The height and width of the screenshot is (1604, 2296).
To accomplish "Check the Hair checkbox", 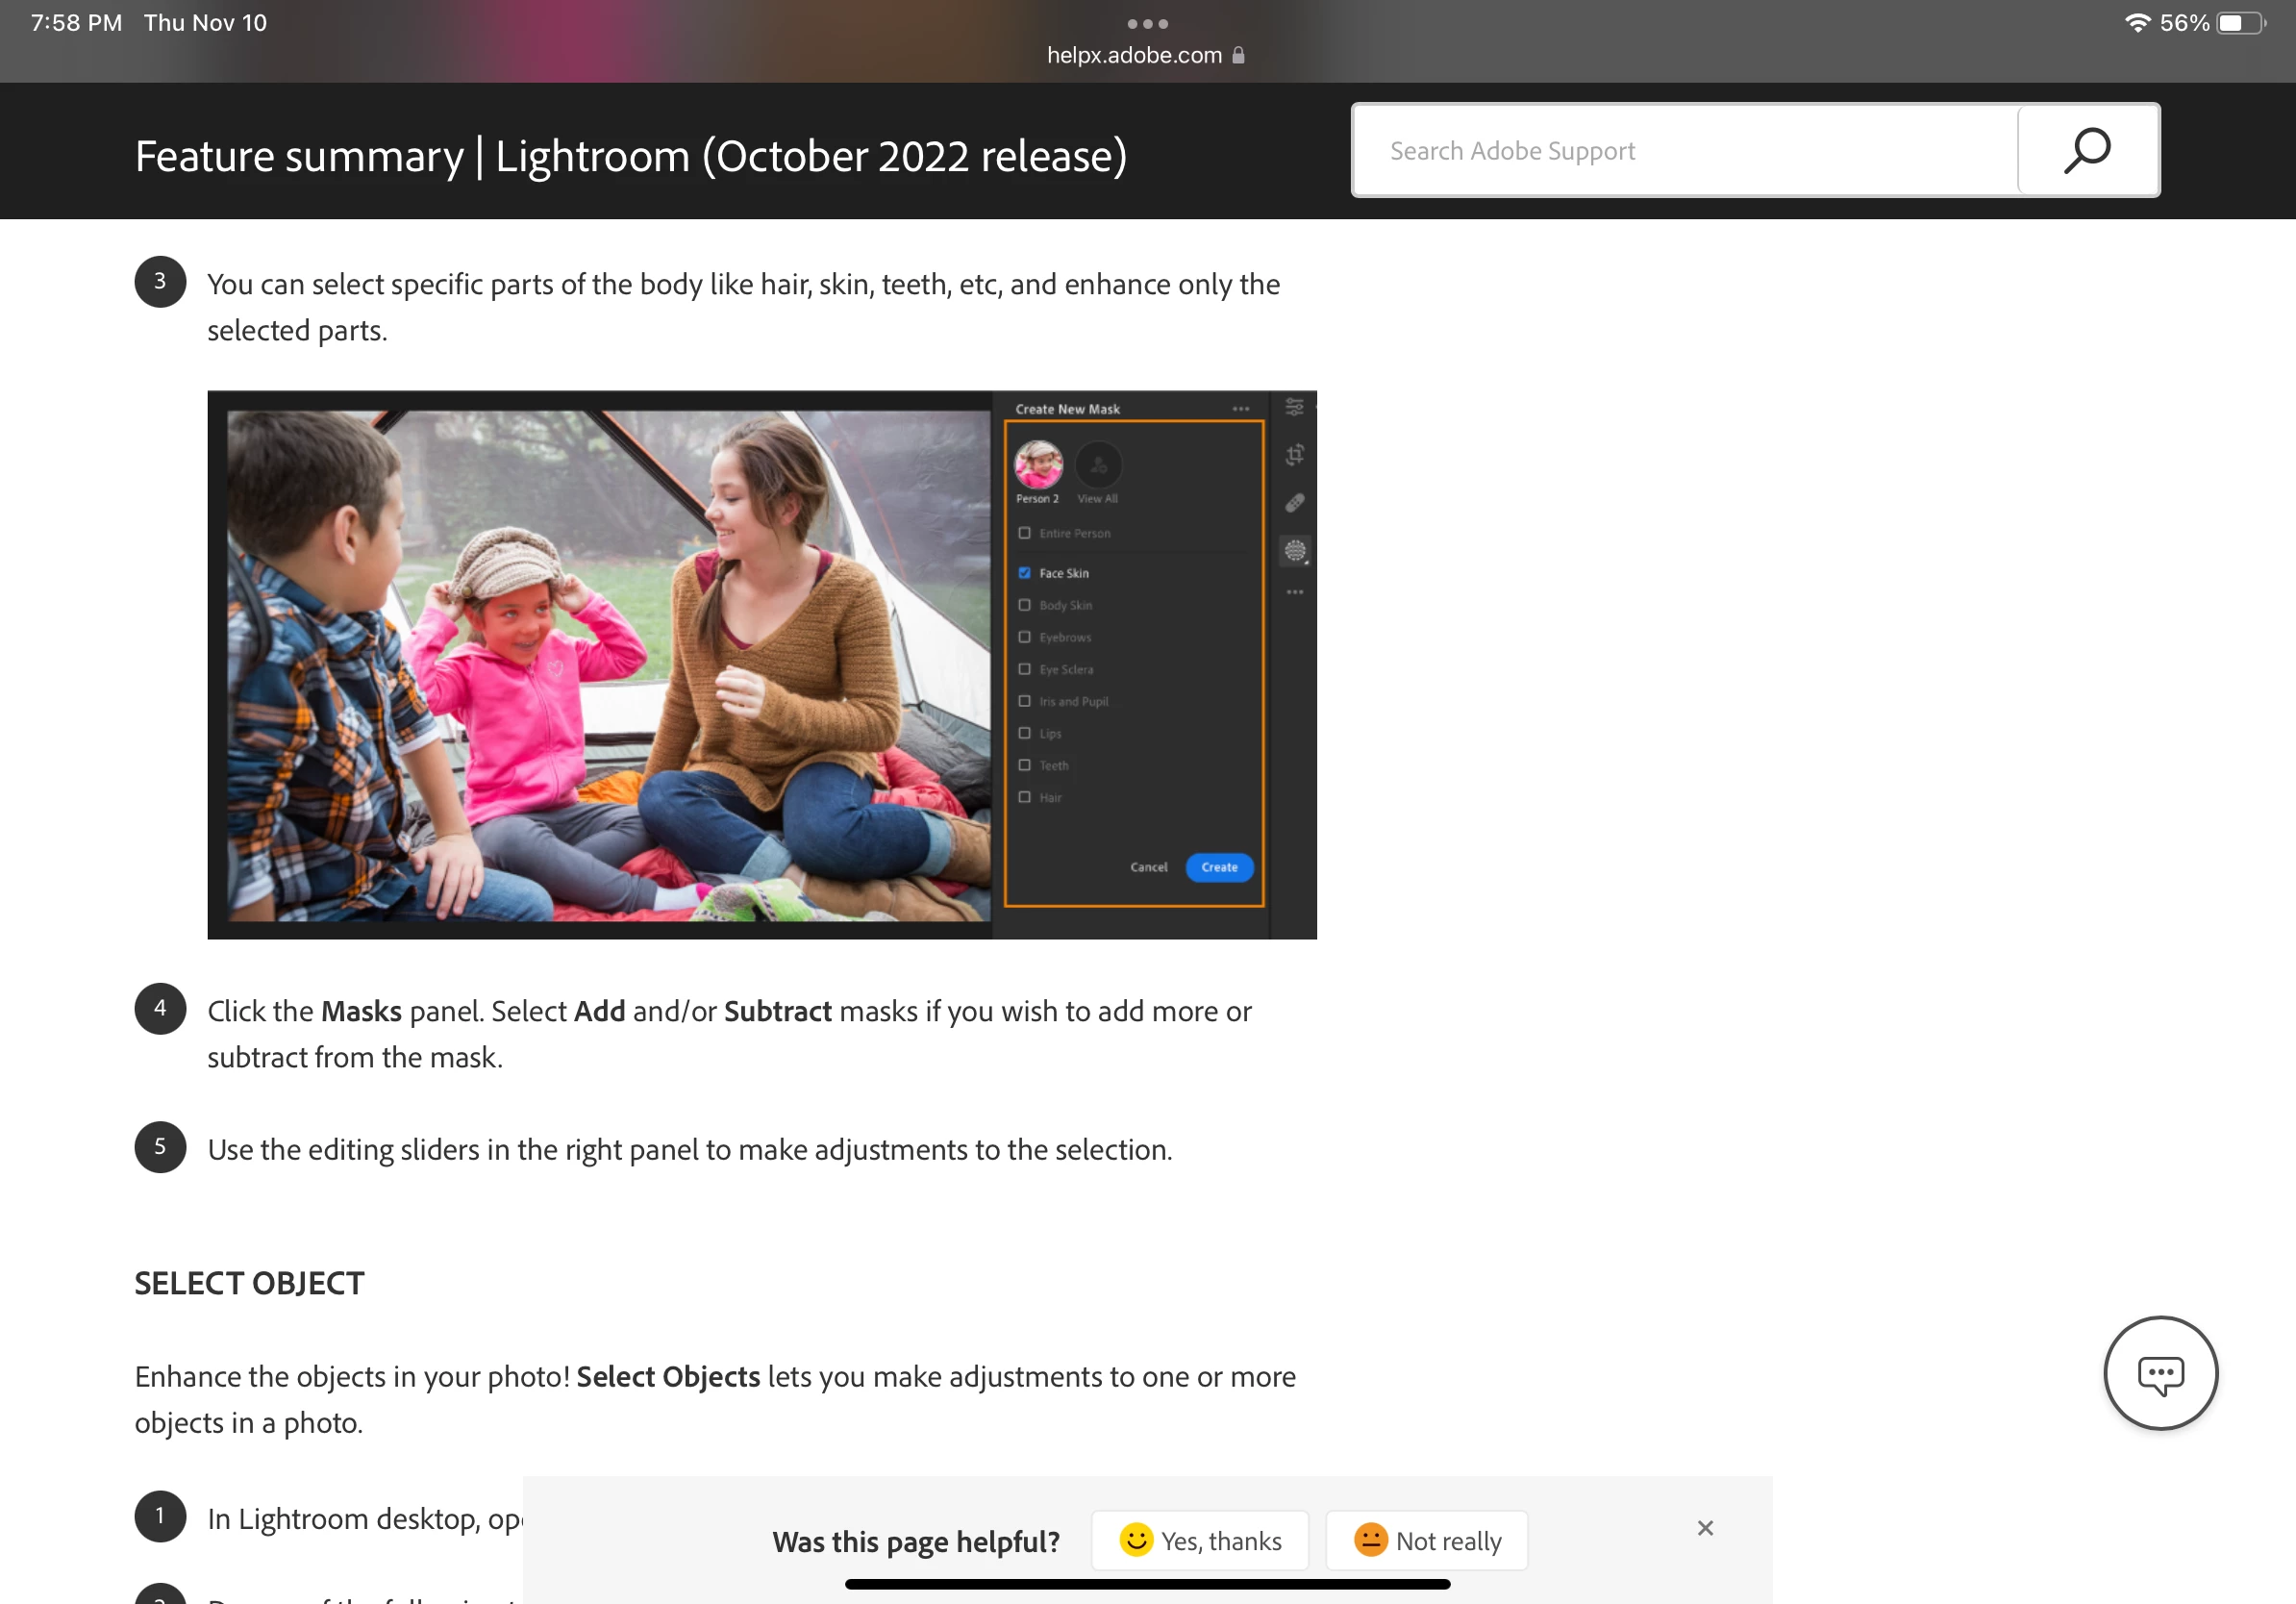I will 1024,797.
